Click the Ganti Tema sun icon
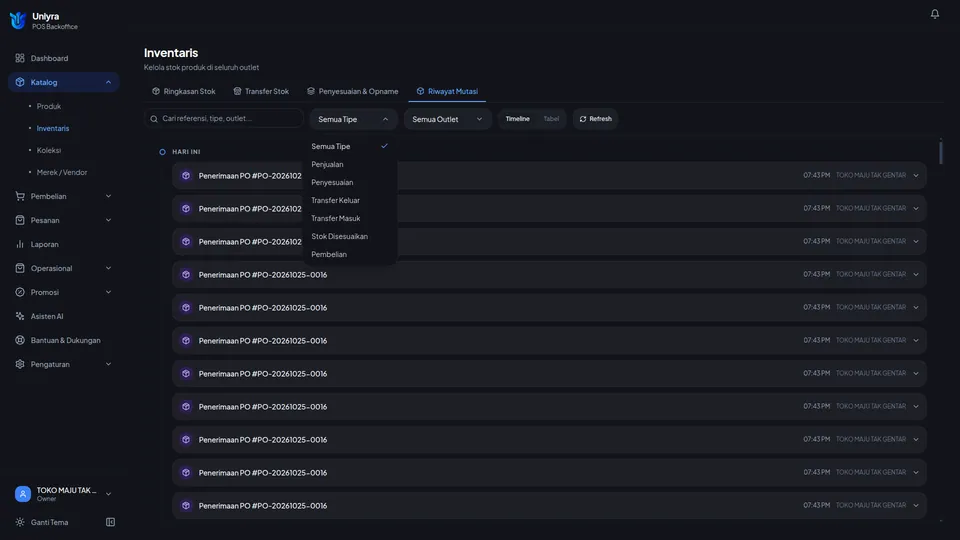Image resolution: width=960 pixels, height=540 pixels. tap(20, 522)
